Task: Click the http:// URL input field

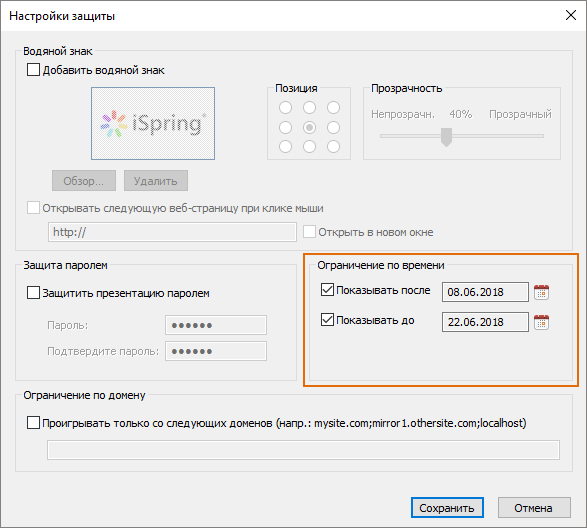Action: pyautogui.click(x=172, y=232)
